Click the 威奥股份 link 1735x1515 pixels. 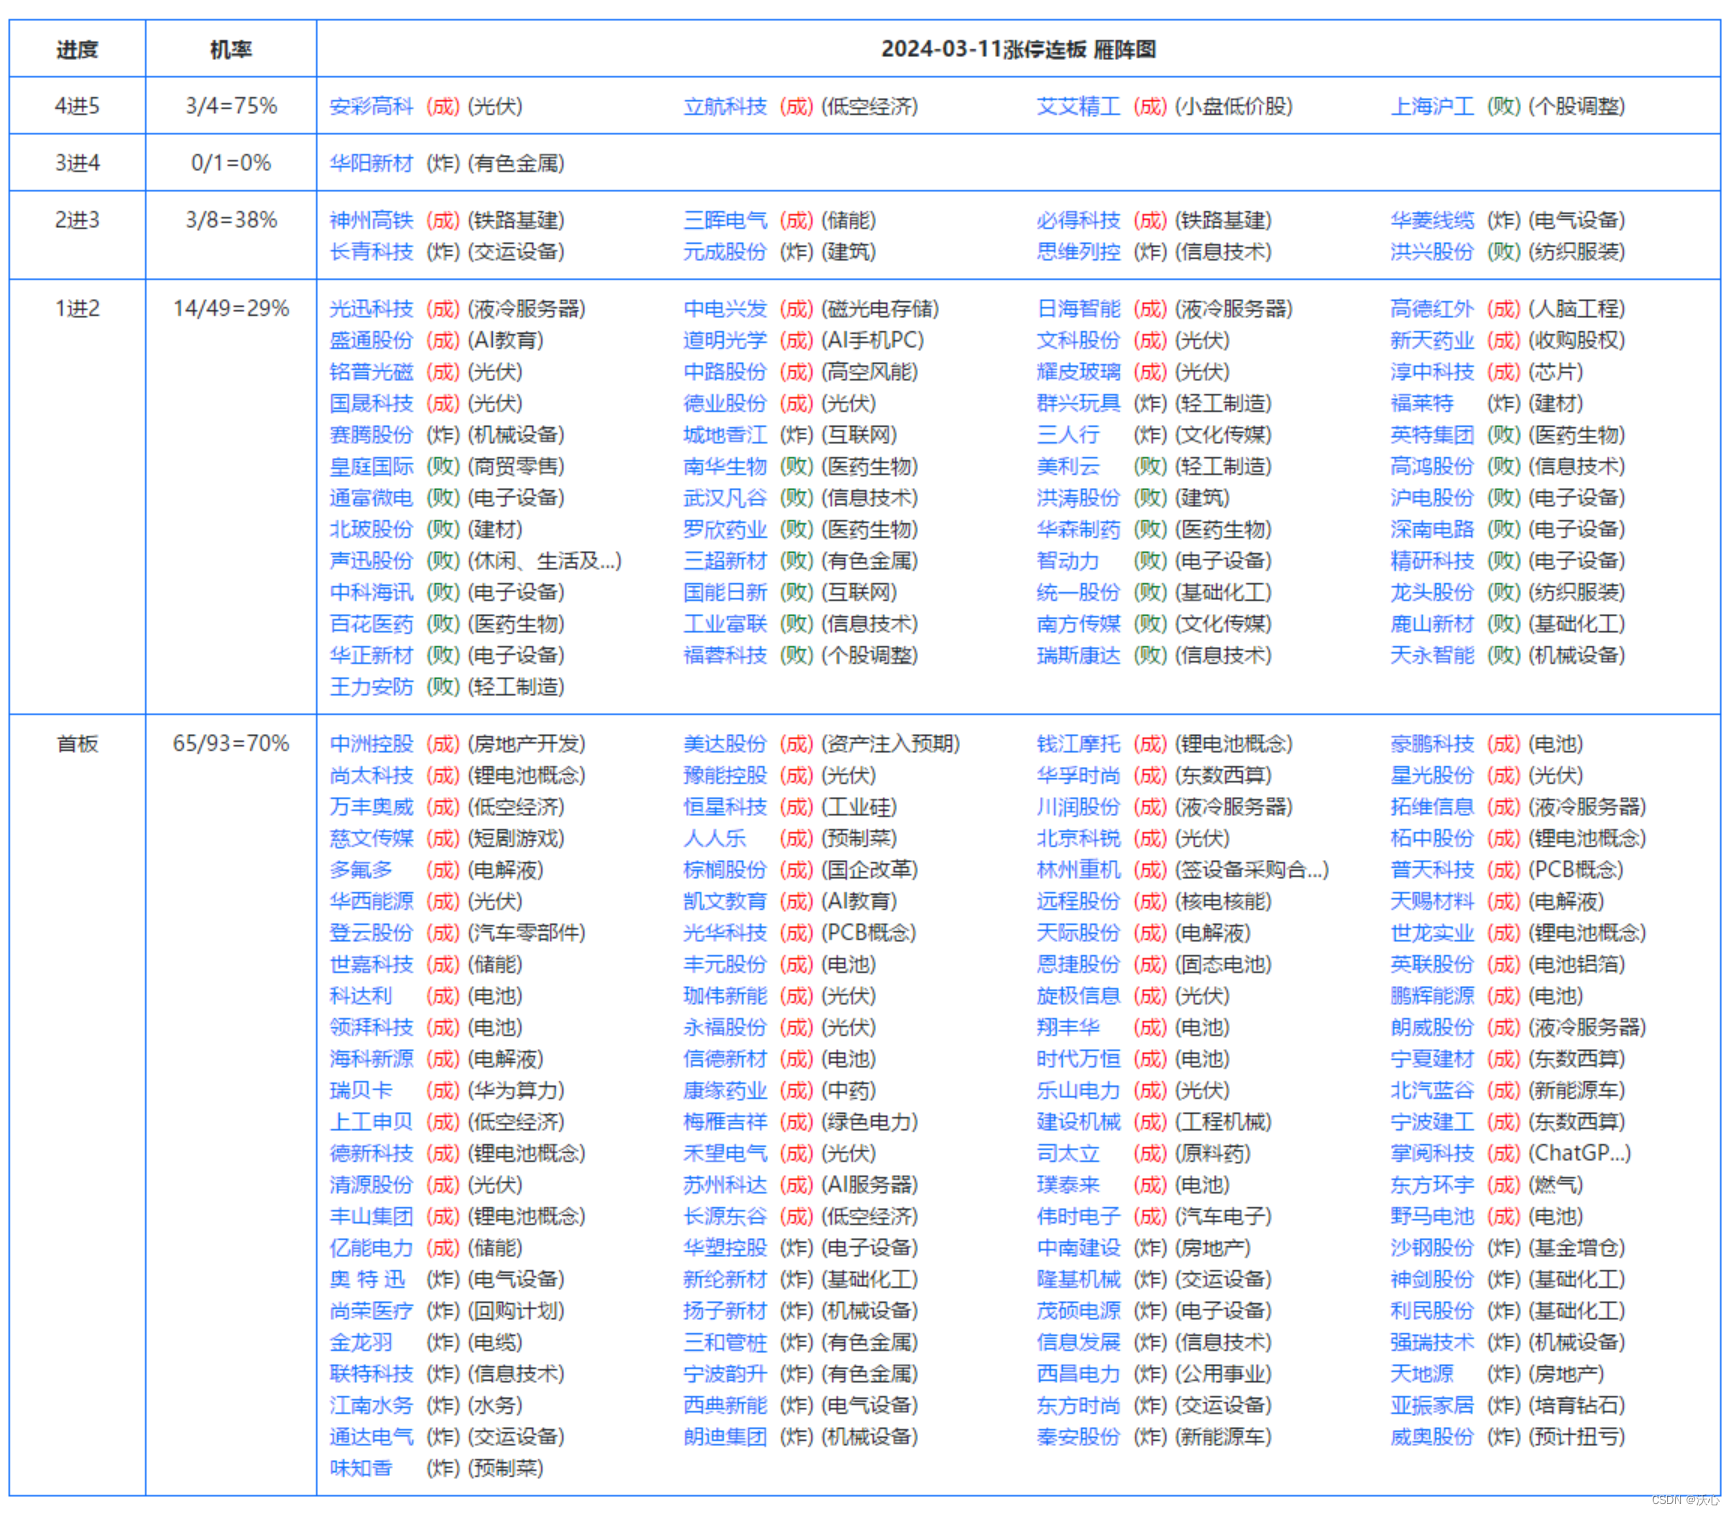pyautogui.click(x=1432, y=1437)
